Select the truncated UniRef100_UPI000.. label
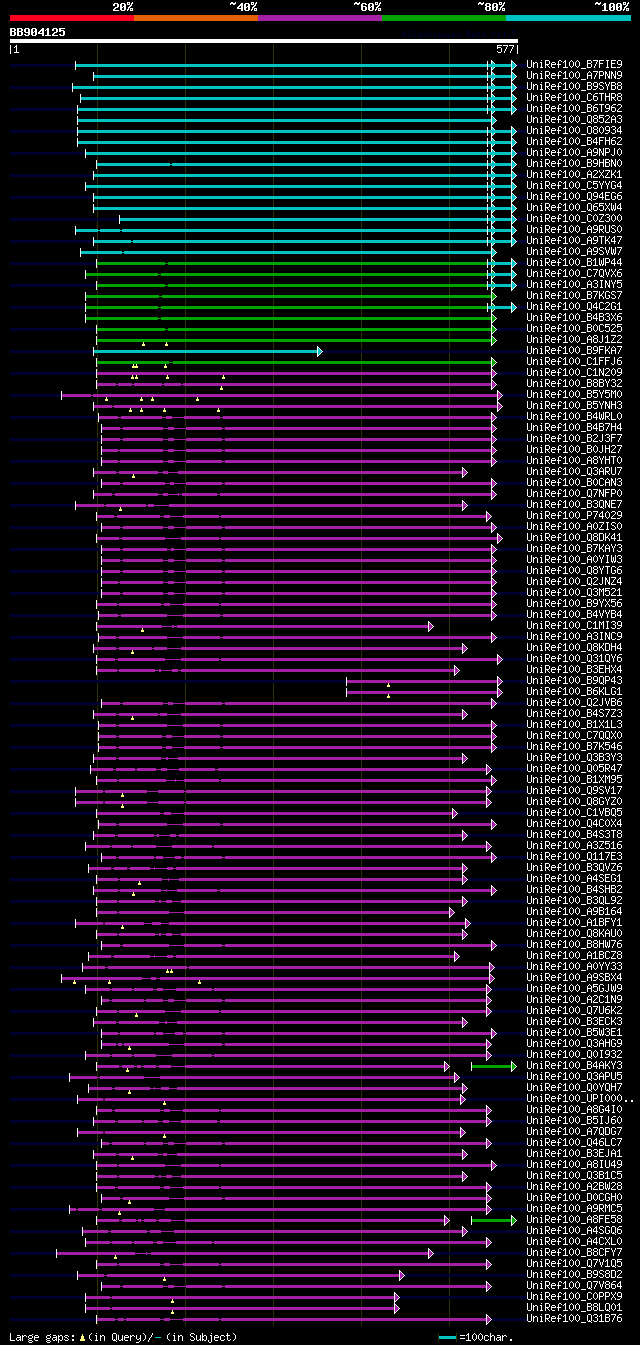Screen dimensions: 640x1345 580,1098
